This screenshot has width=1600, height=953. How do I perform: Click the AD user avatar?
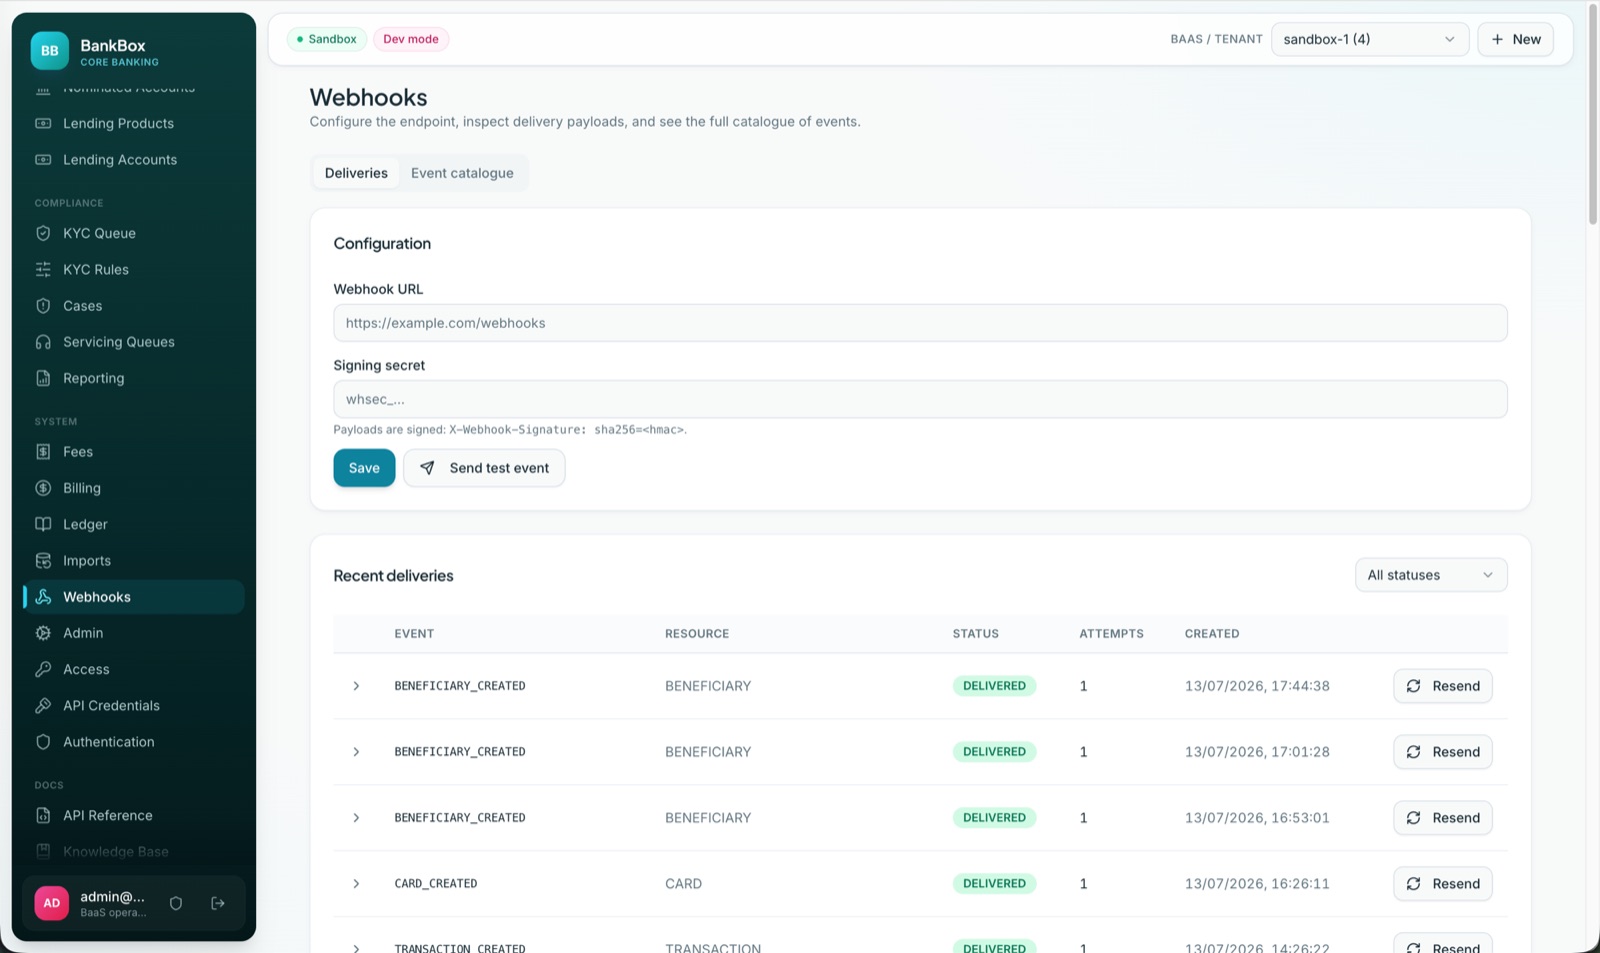pyautogui.click(x=52, y=903)
